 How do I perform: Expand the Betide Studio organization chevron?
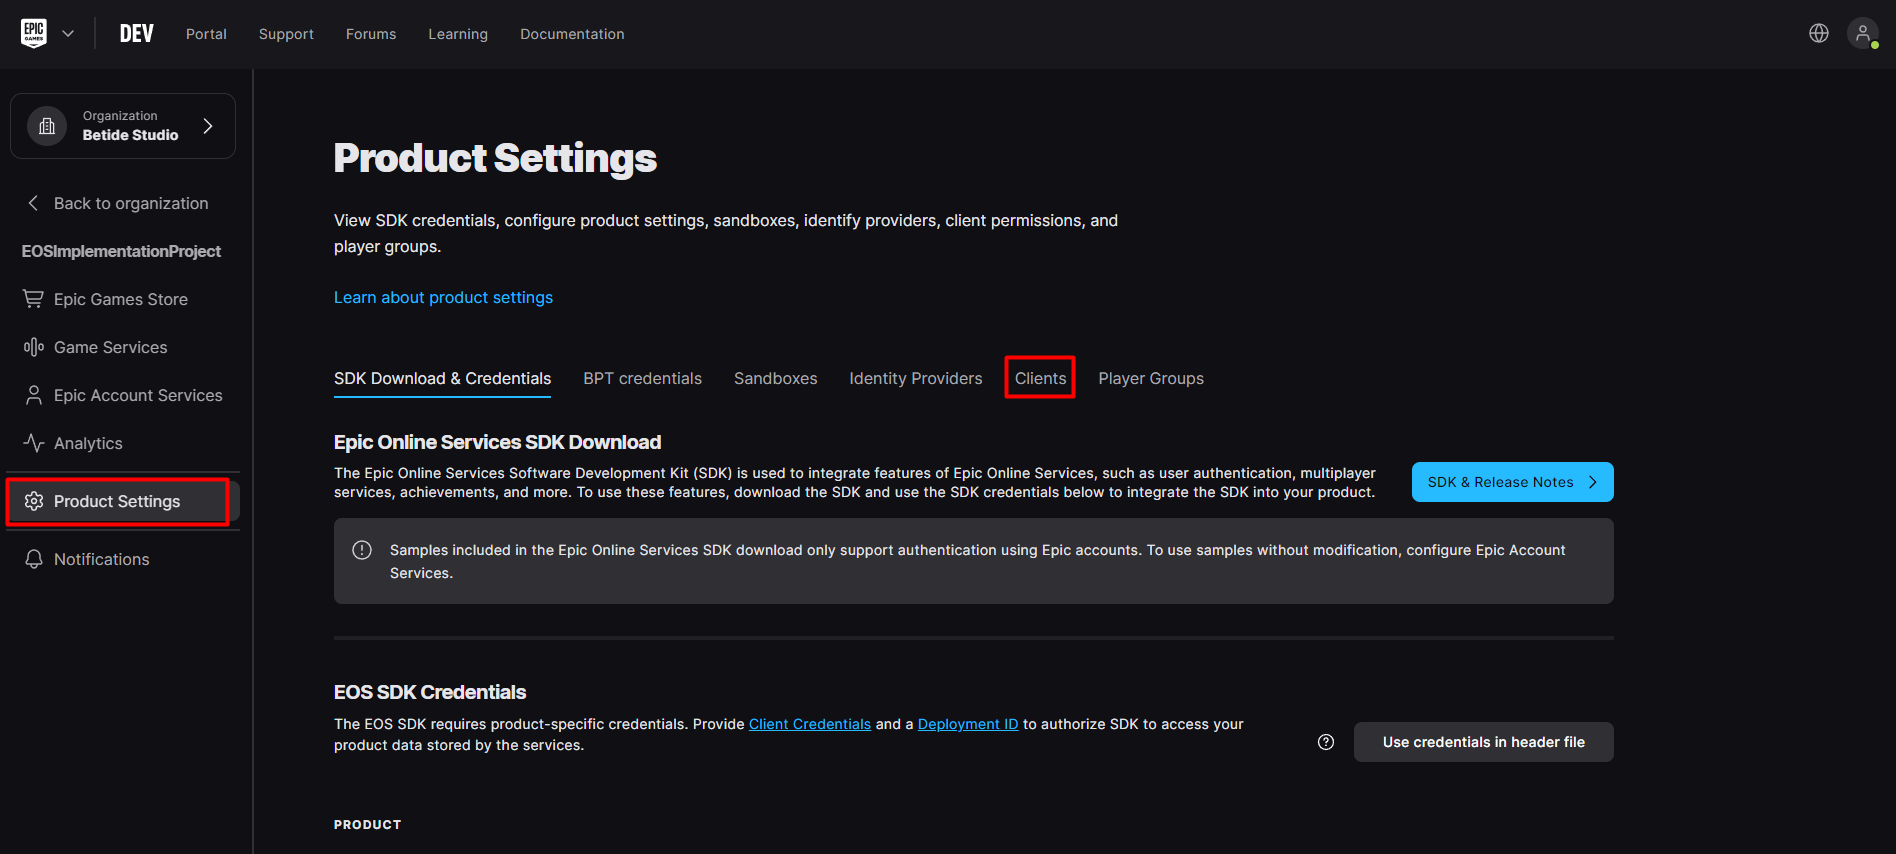point(208,126)
